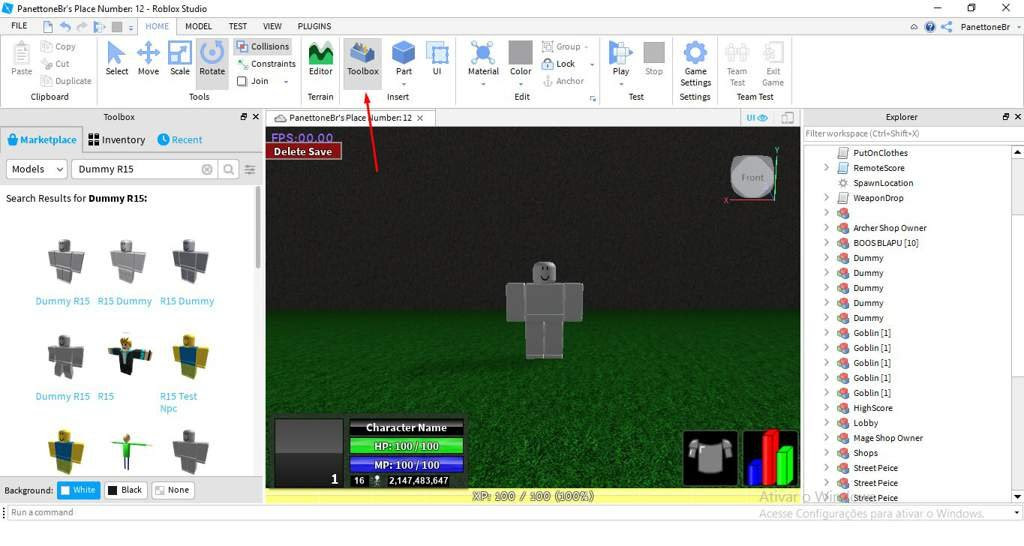This screenshot has width=1024, height=546.
Task: Expand the Mage Shop Owner node
Action: pos(827,438)
